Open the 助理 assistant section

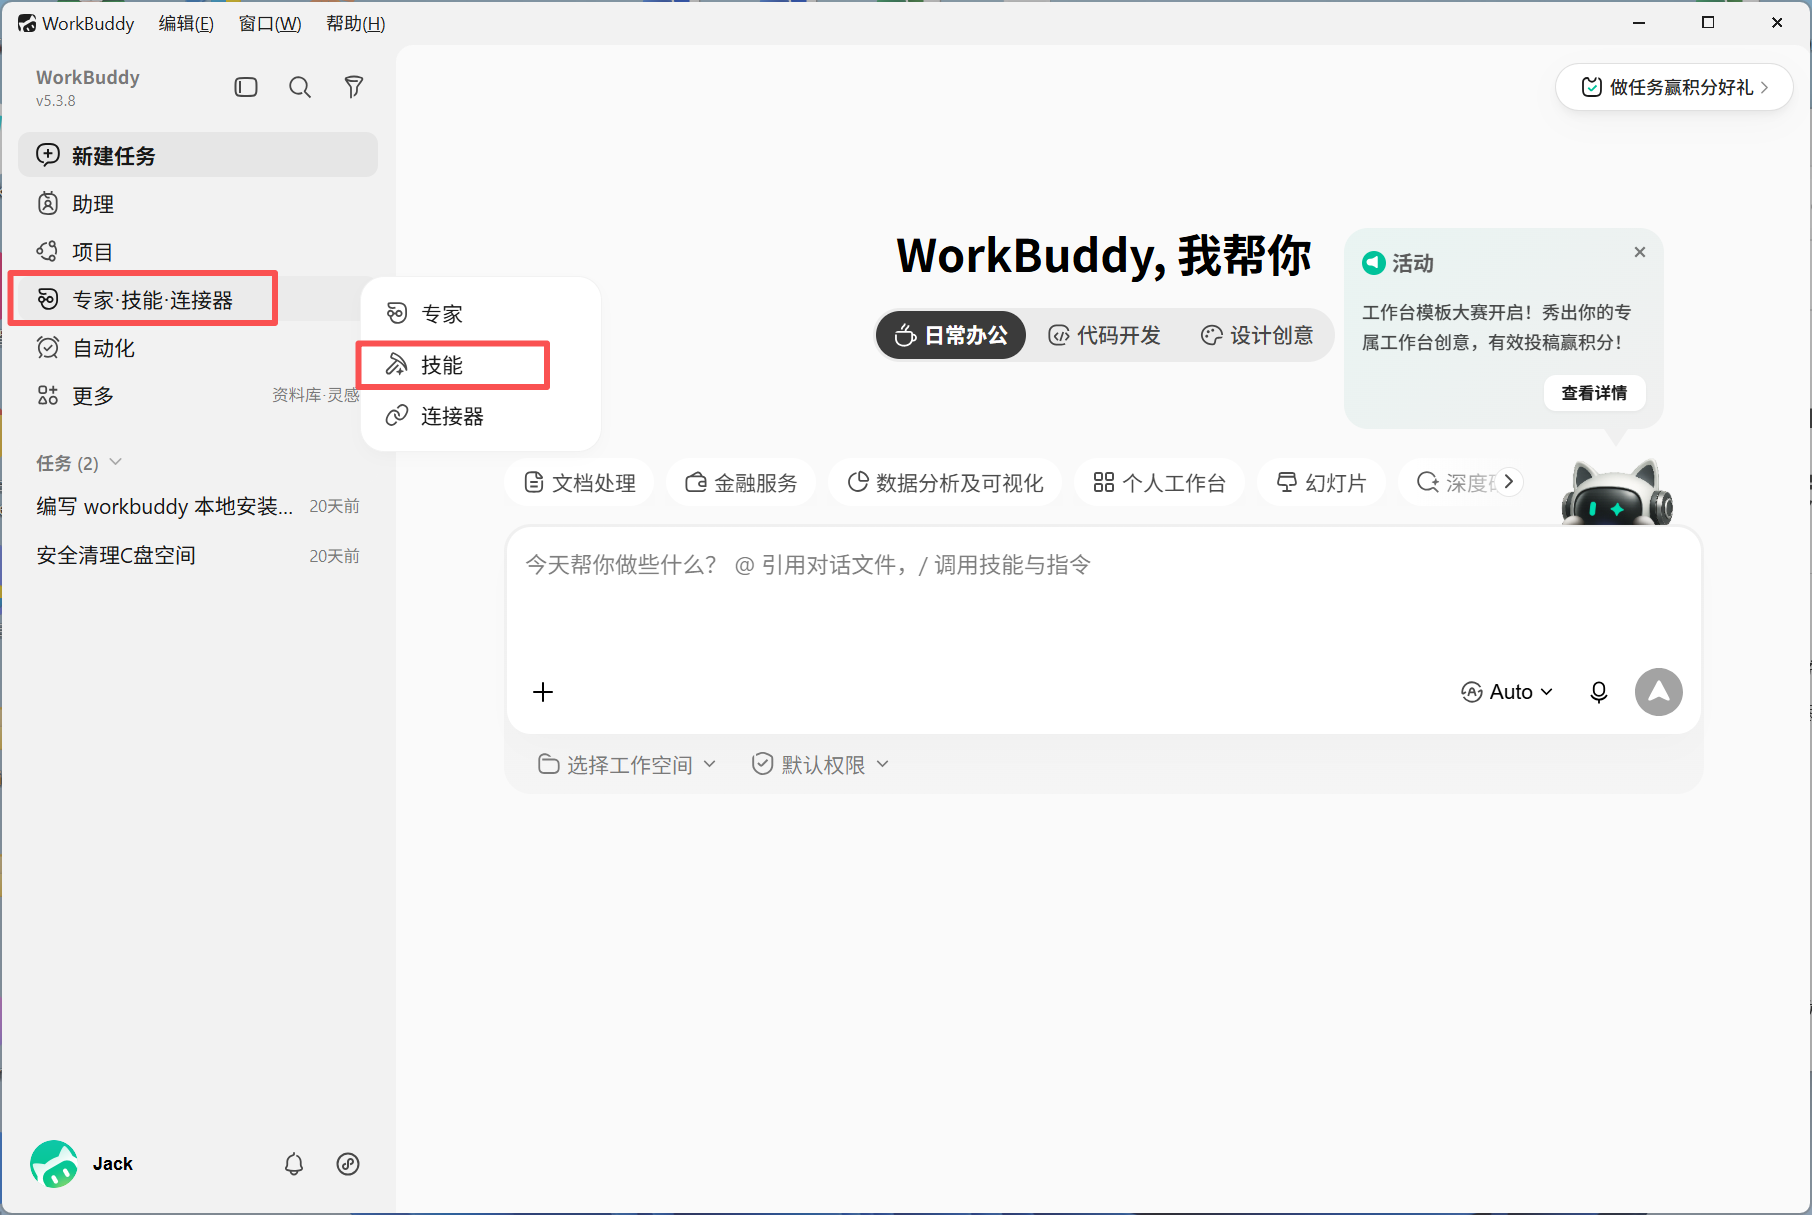[x=198, y=204]
